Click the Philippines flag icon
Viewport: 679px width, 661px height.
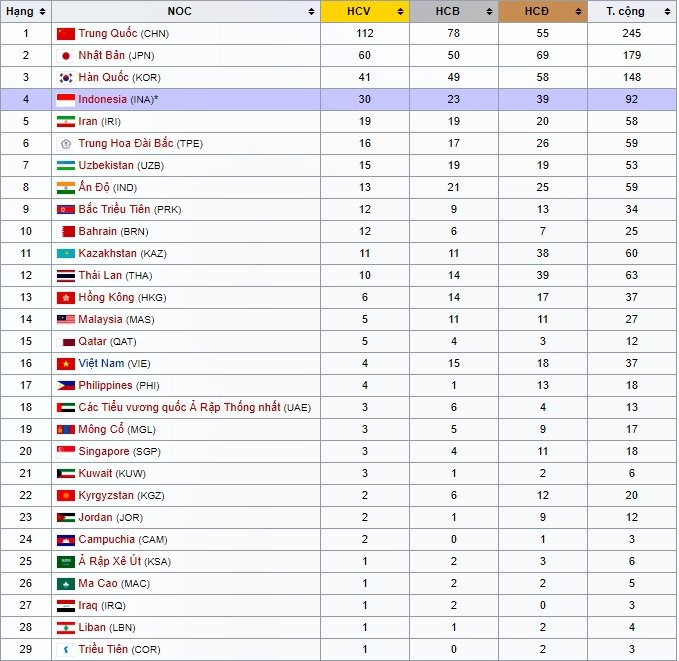[x=66, y=386]
